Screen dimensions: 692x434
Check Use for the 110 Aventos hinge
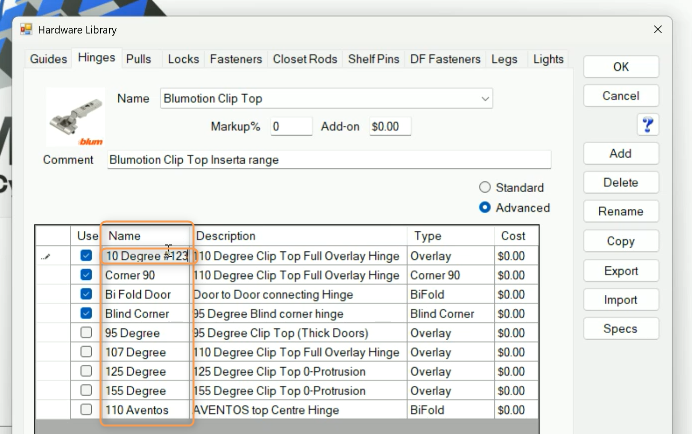click(86, 410)
